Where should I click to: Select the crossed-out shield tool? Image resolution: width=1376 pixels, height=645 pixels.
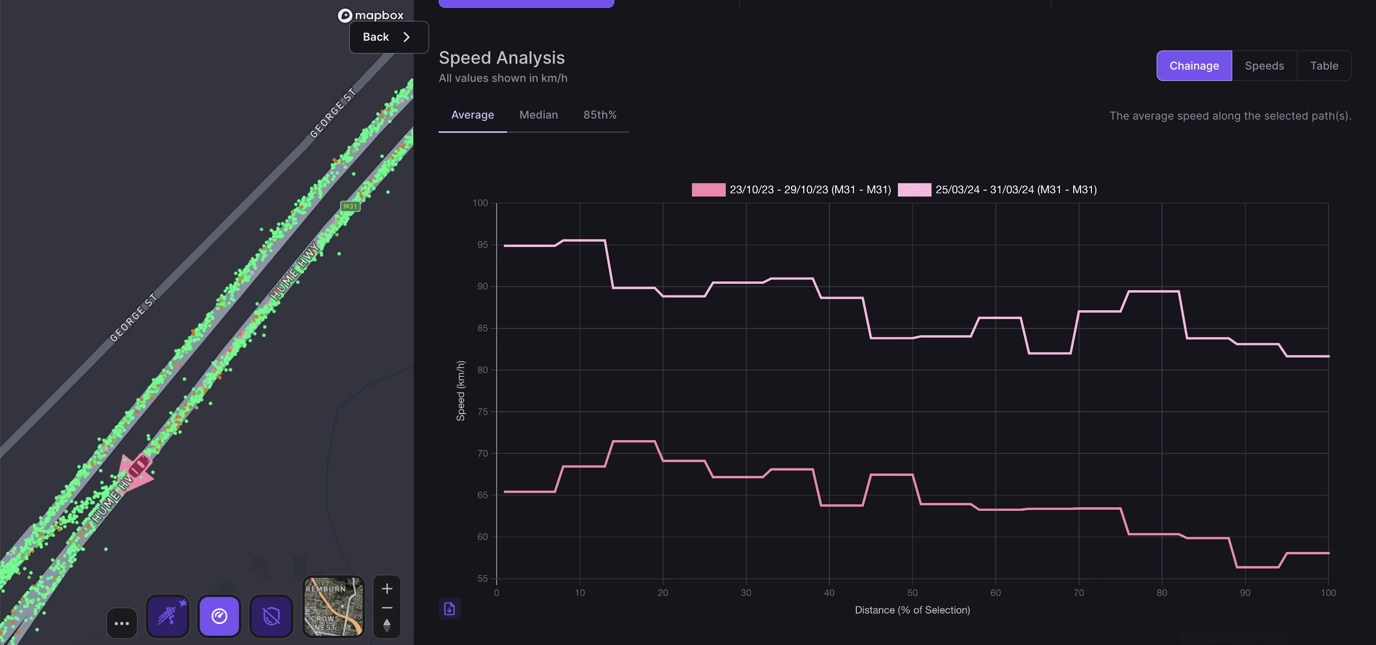(x=271, y=616)
